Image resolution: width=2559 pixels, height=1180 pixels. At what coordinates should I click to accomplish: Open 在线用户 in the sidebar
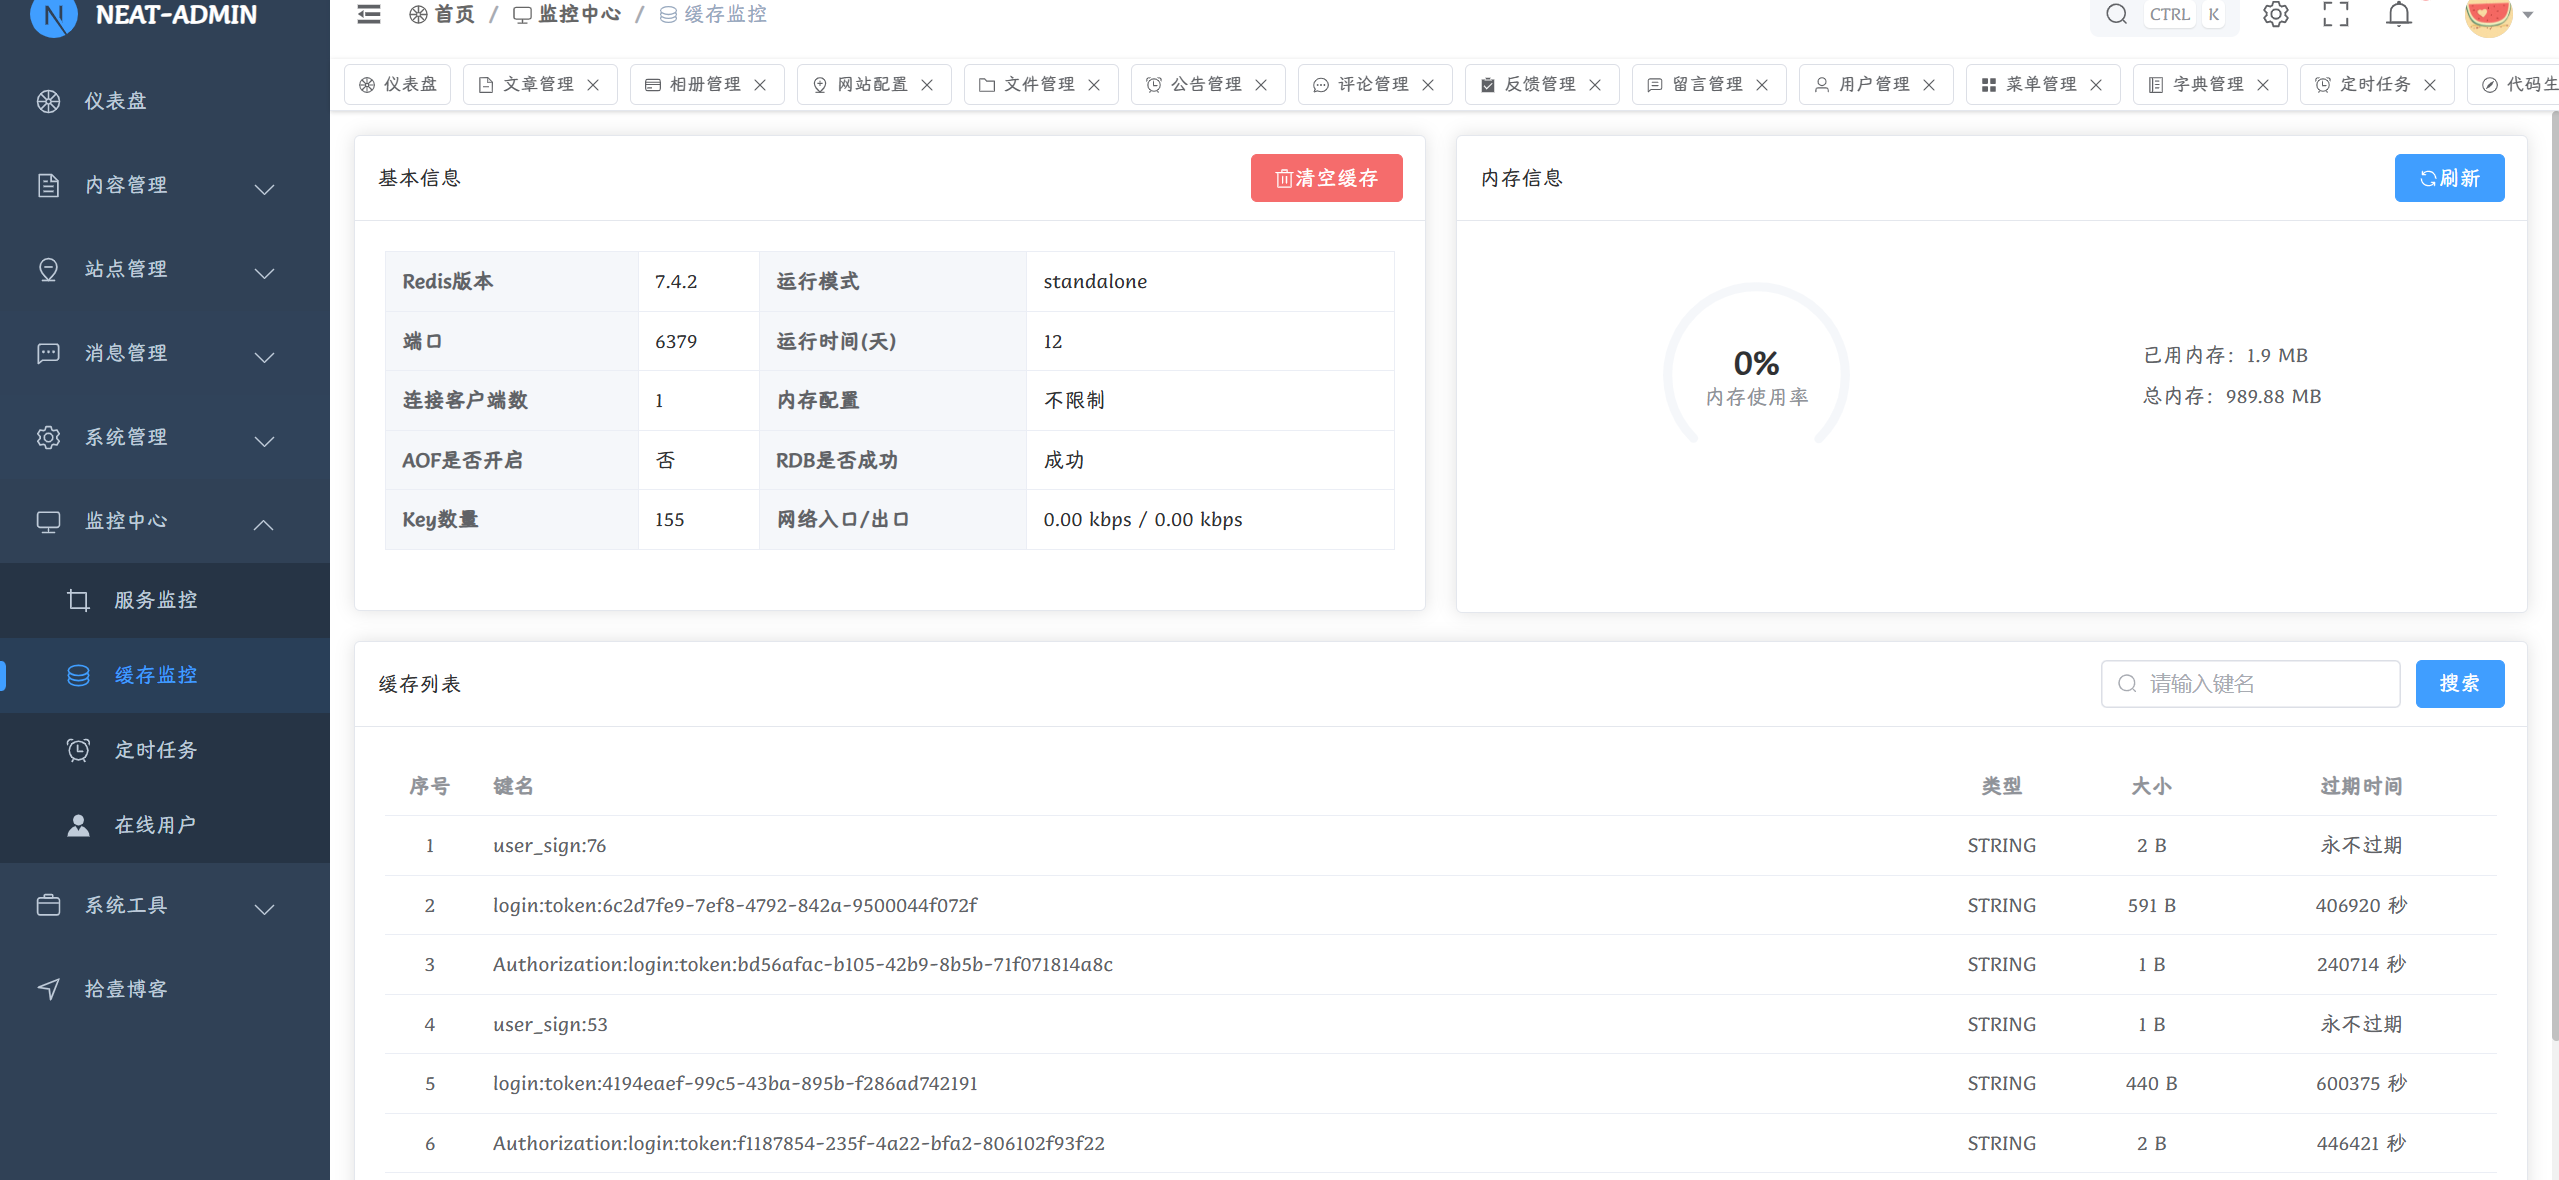[156, 825]
